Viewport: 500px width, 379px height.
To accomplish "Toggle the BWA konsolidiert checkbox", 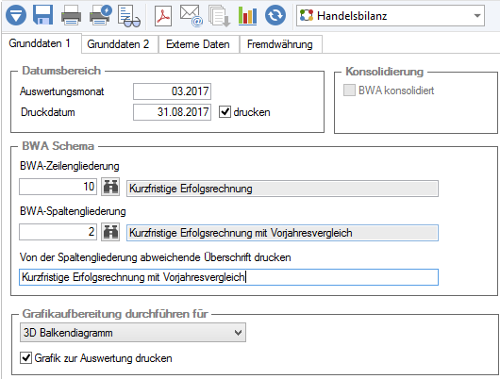I will pyautogui.click(x=349, y=90).
